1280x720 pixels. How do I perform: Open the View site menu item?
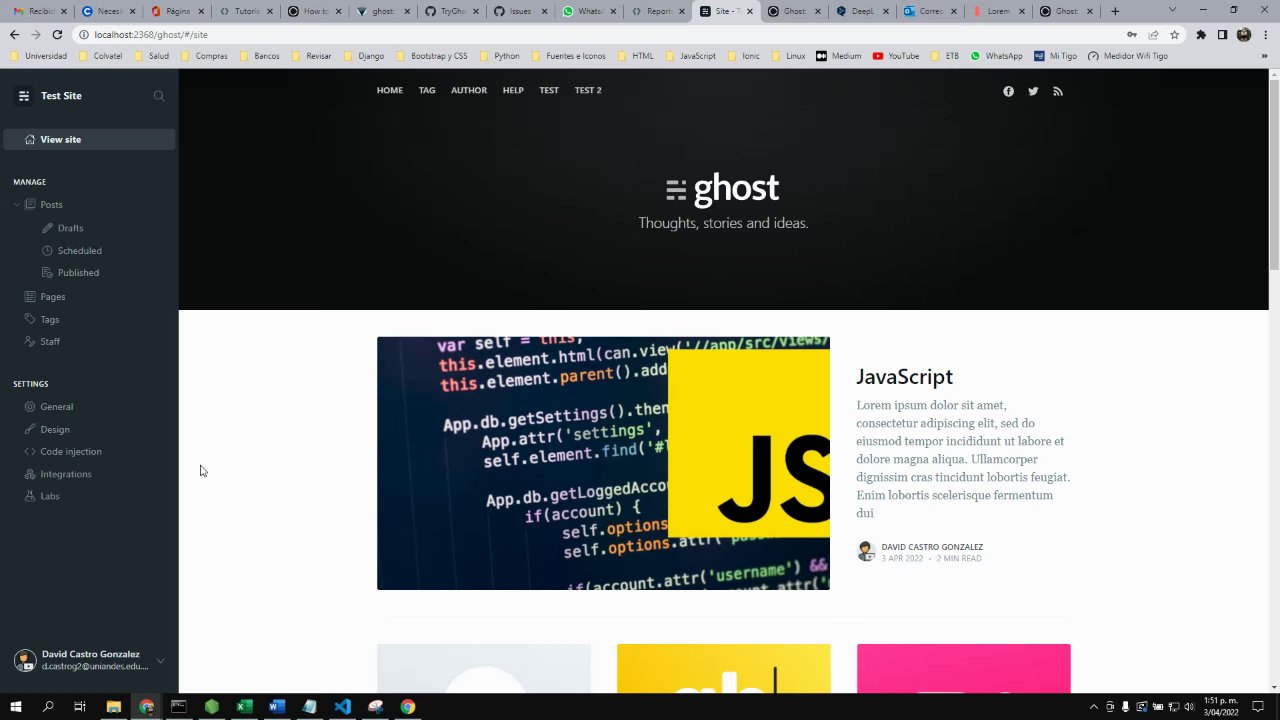pyautogui.click(x=89, y=140)
